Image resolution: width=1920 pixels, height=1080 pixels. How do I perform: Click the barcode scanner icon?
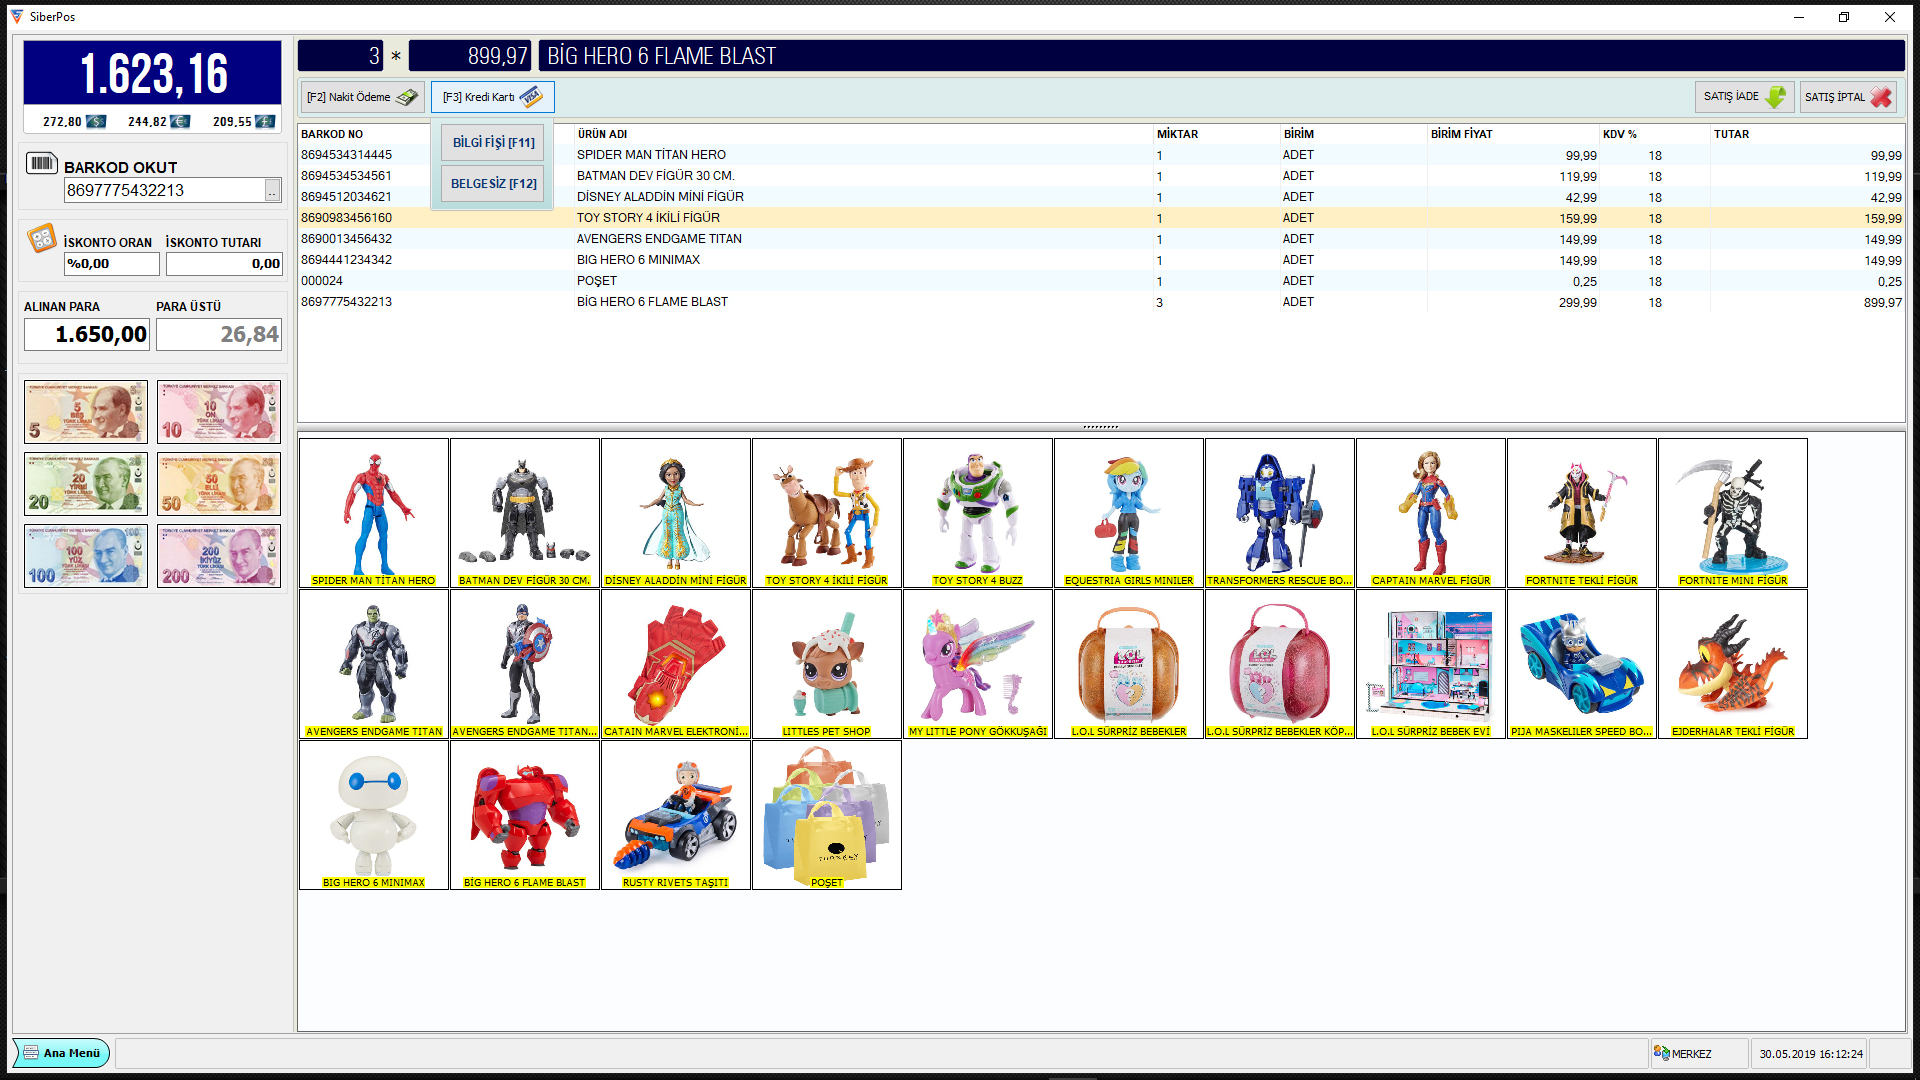tap(41, 163)
